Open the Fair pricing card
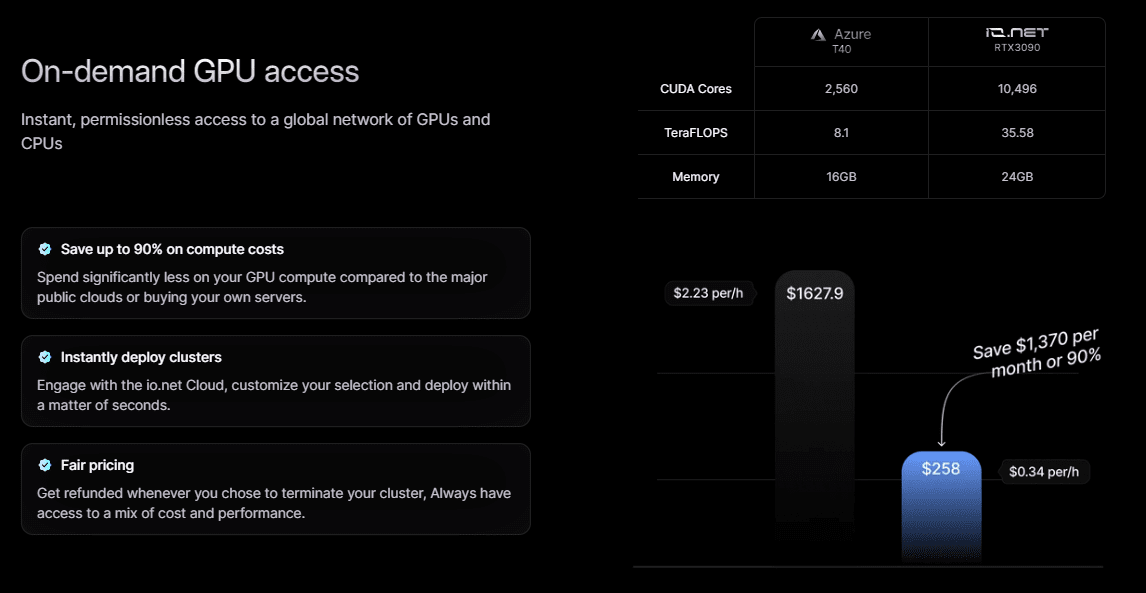The width and height of the screenshot is (1146, 593). (275, 489)
